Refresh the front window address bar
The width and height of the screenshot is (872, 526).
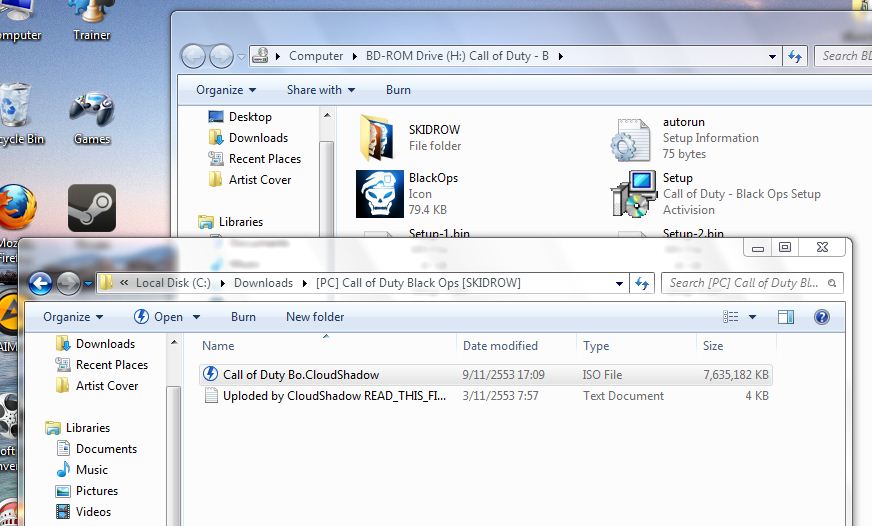click(642, 284)
